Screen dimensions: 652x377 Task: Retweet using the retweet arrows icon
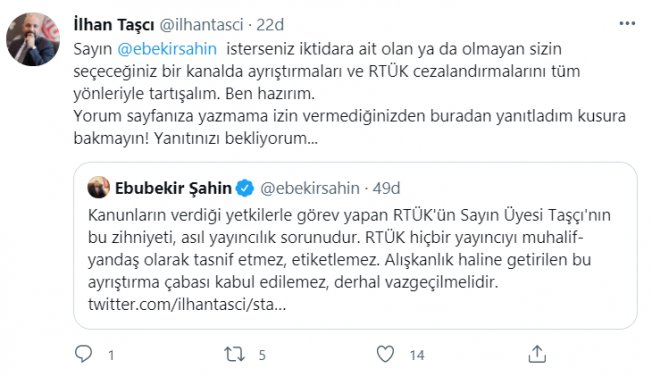click(x=234, y=354)
